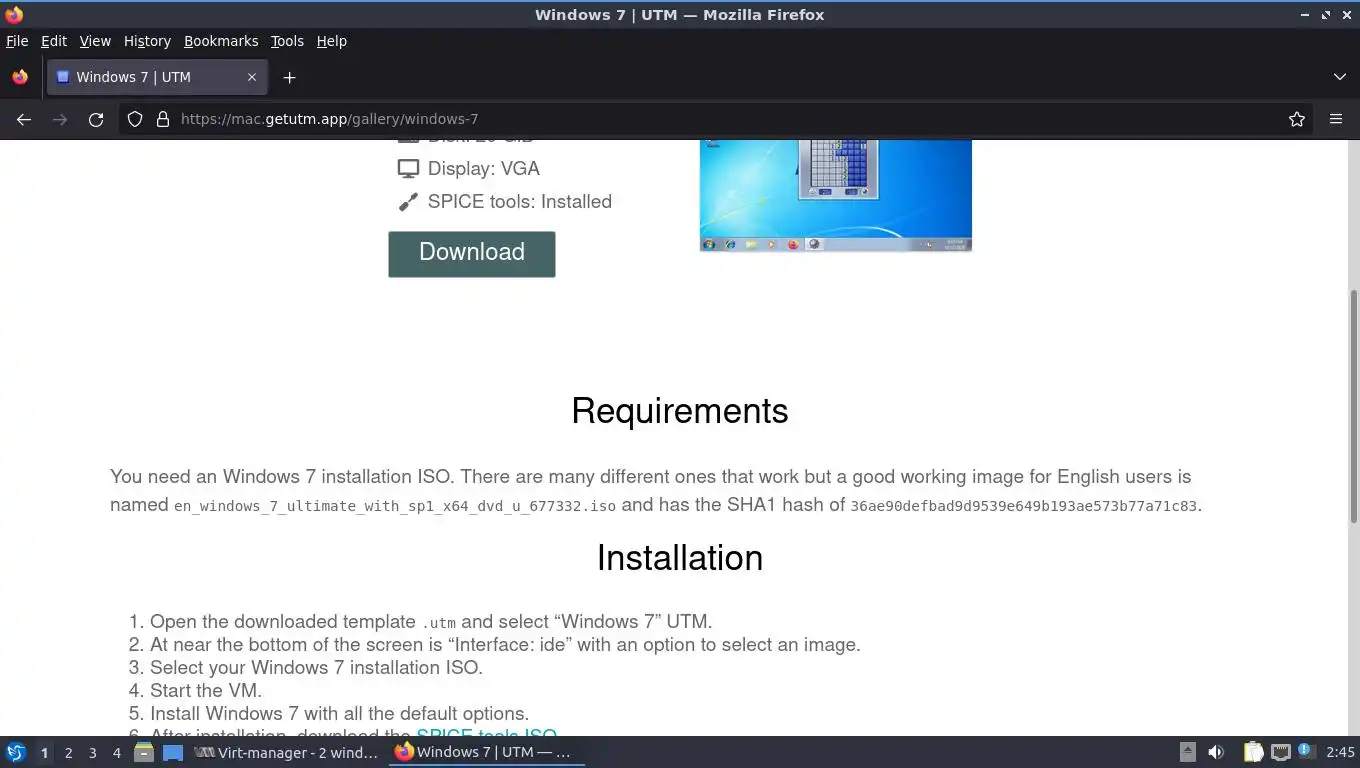Open the File menu
The height and width of the screenshot is (768, 1360).
[17, 41]
